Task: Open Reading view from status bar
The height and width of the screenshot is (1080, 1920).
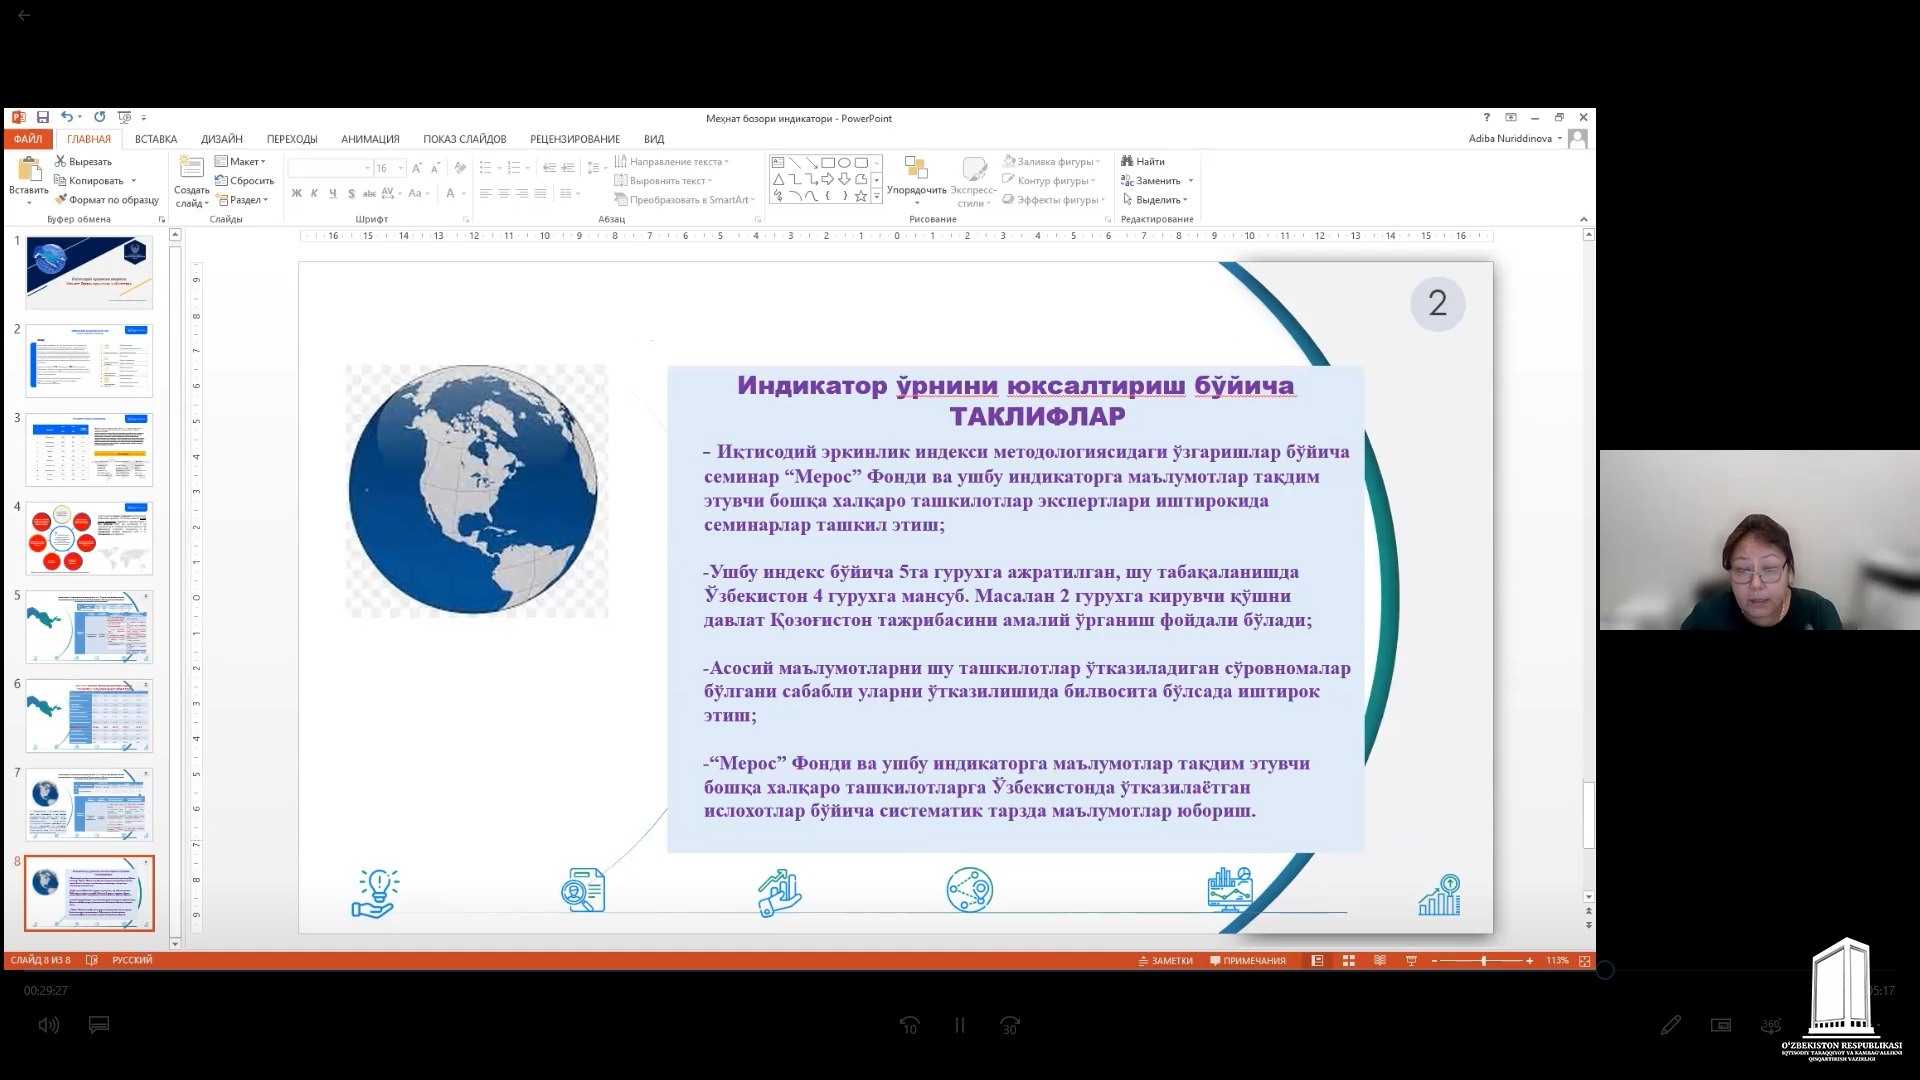Action: click(x=1380, y=960)
